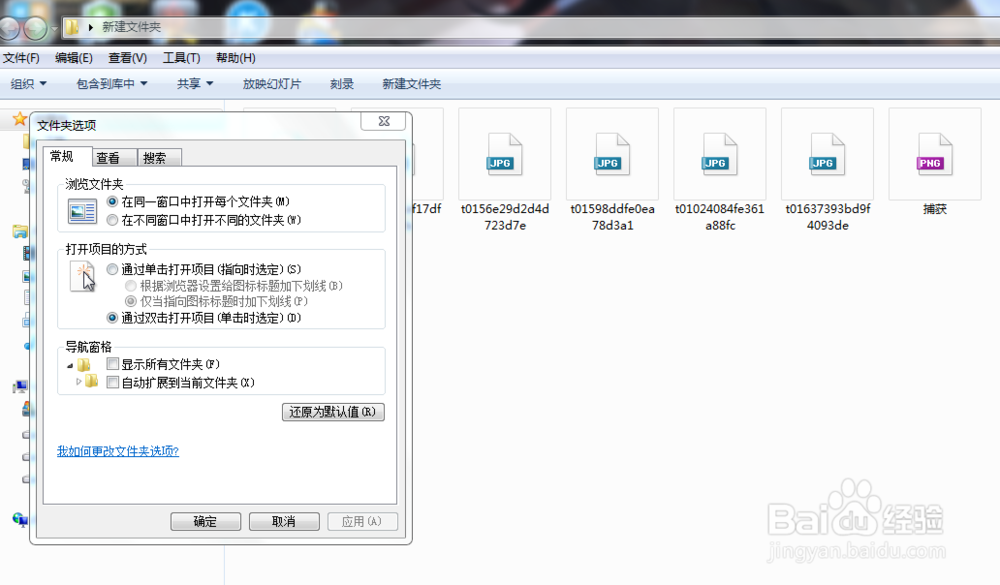Image resolution: width=1000 pixels, height=585 pixels.
Task: Open the 我如何更改文件夹选项 help link
Action: pyautogui.click(x=117, y=452)
